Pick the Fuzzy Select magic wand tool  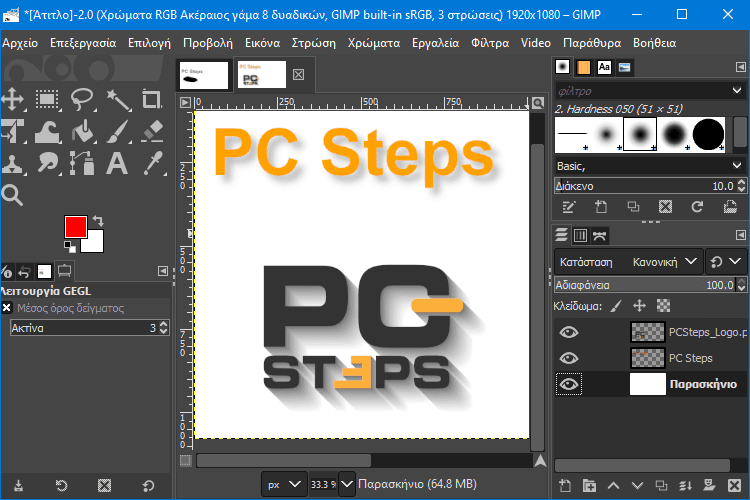118,99
